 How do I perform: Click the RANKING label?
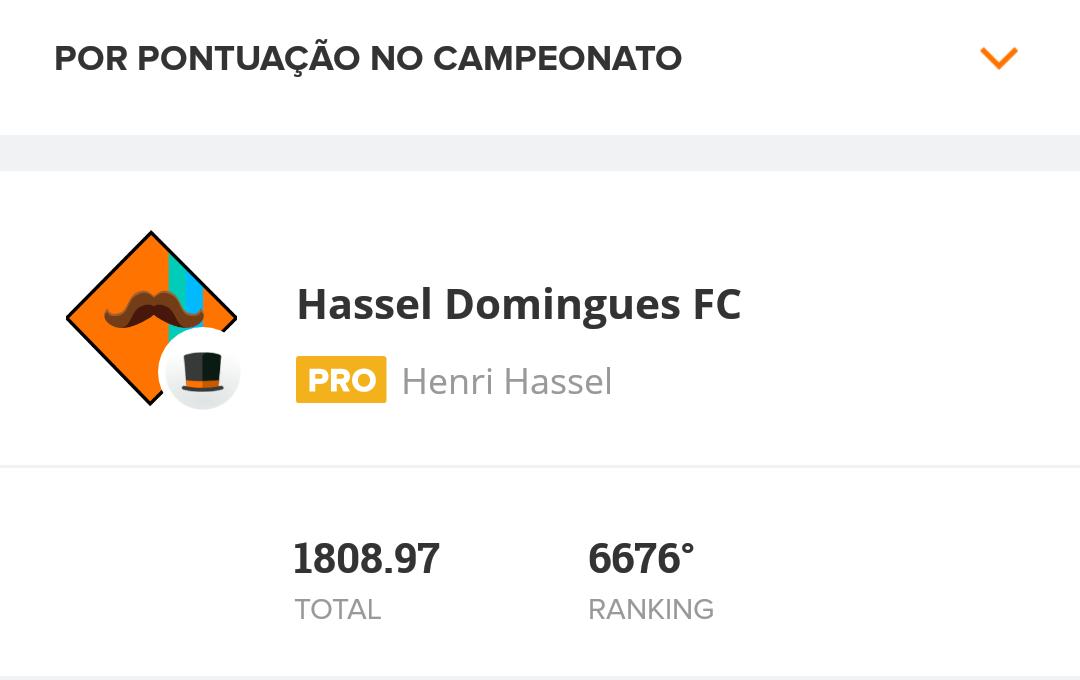(x=651, y=610)
